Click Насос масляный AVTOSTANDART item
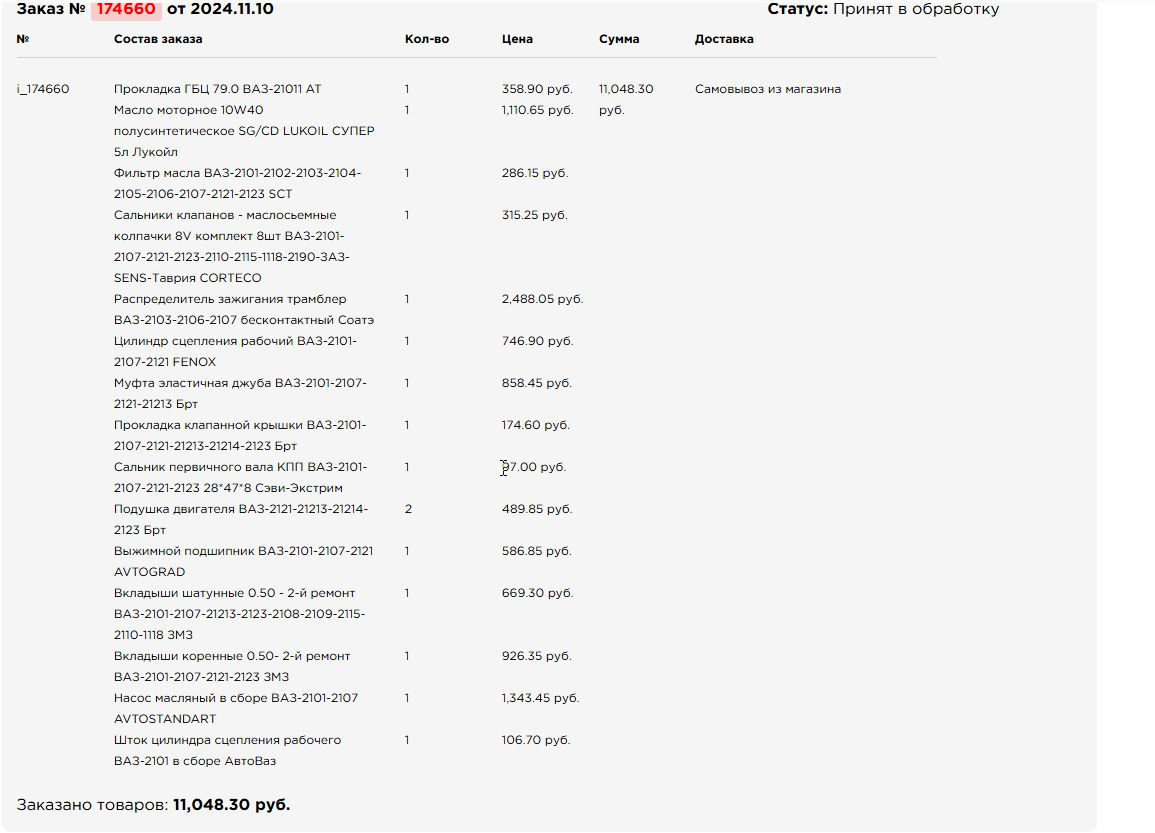Image resolution: width=1155 pixels, height=833 pixels. coord(236,708)
